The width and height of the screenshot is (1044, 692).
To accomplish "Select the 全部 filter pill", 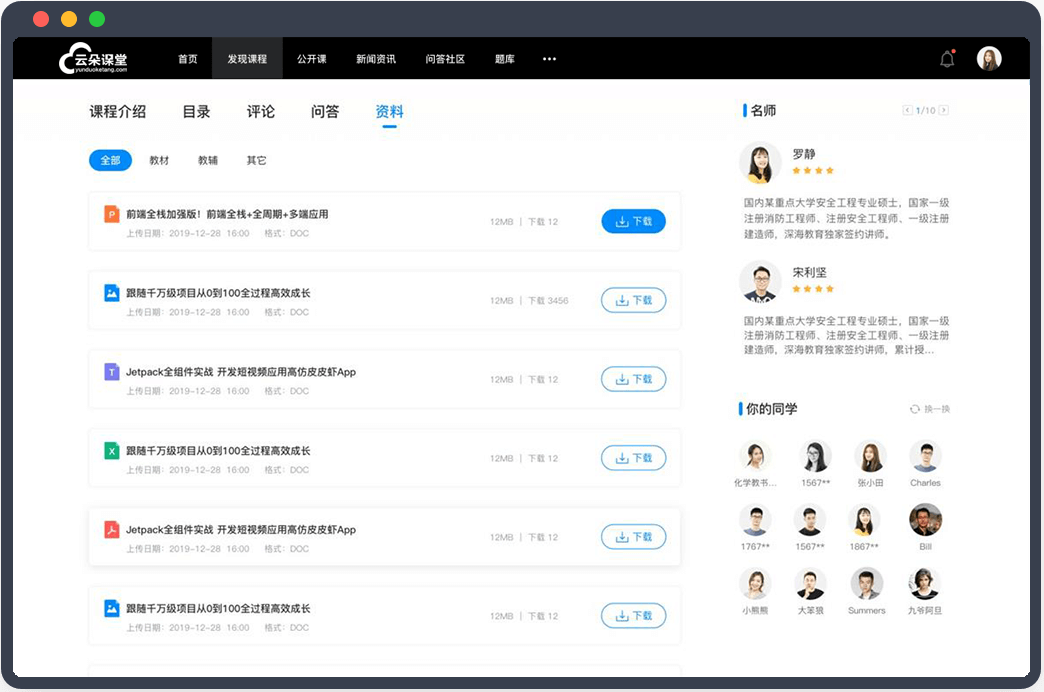I will coord(111,161).
